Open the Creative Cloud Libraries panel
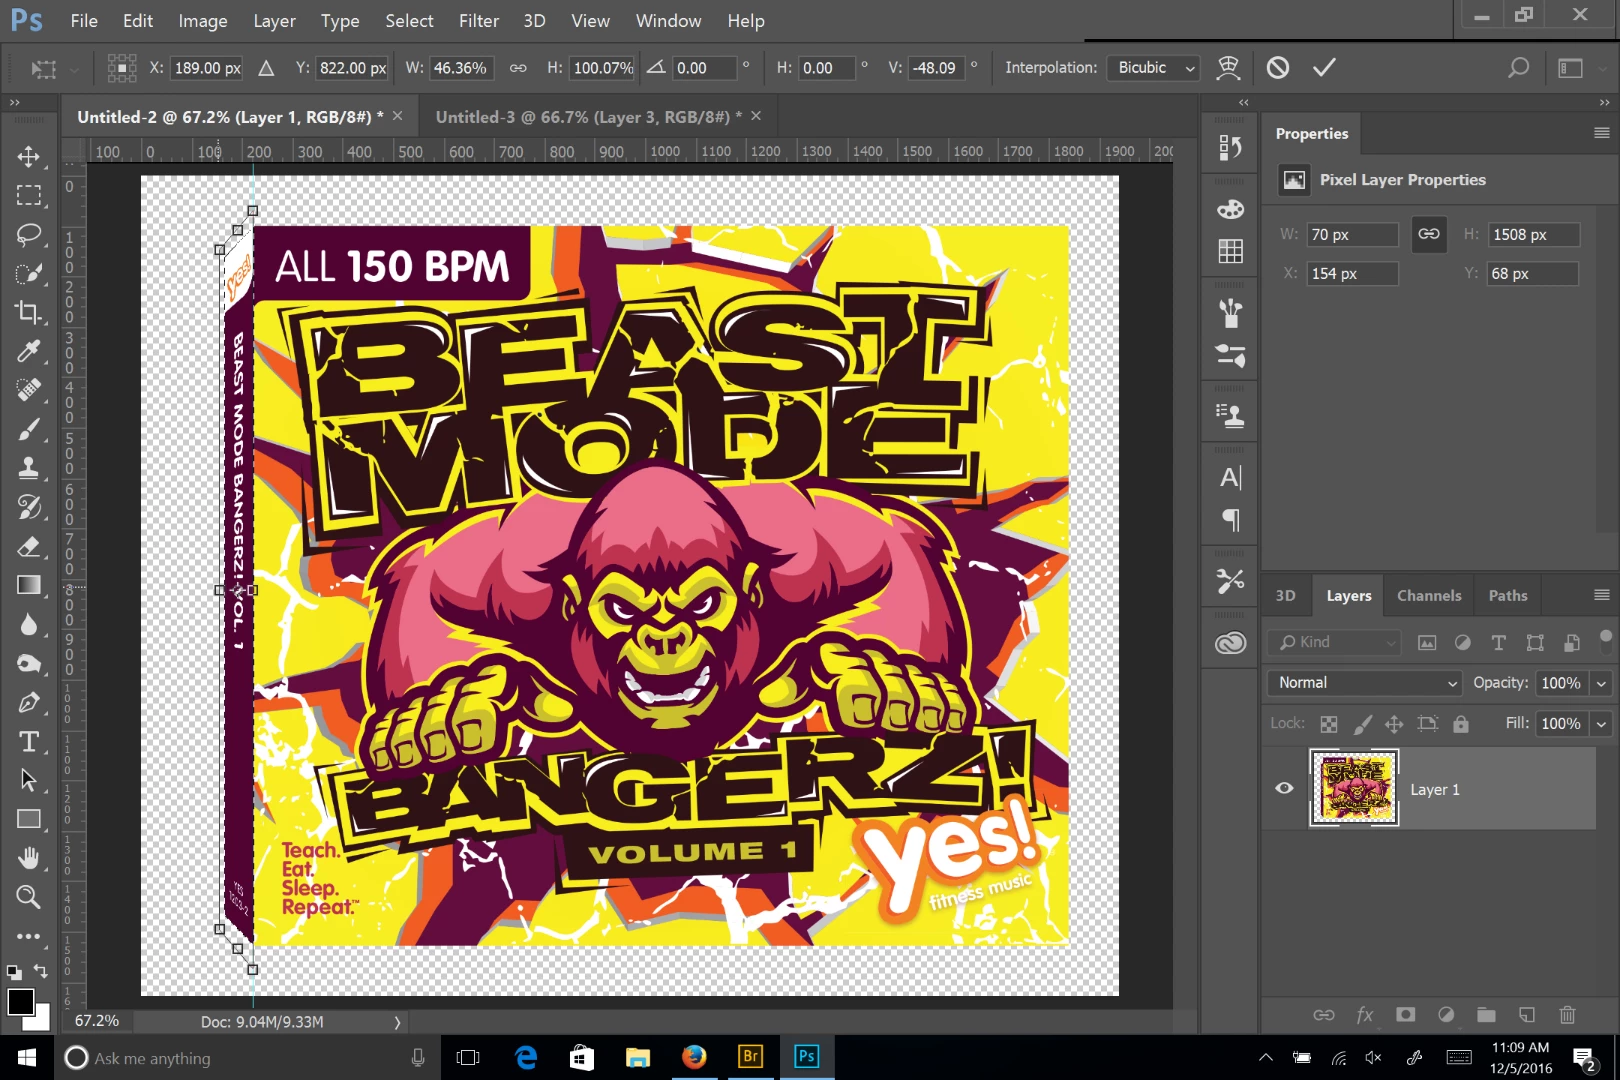This screenshot has height=1080, width=1620. point(1230,643)
